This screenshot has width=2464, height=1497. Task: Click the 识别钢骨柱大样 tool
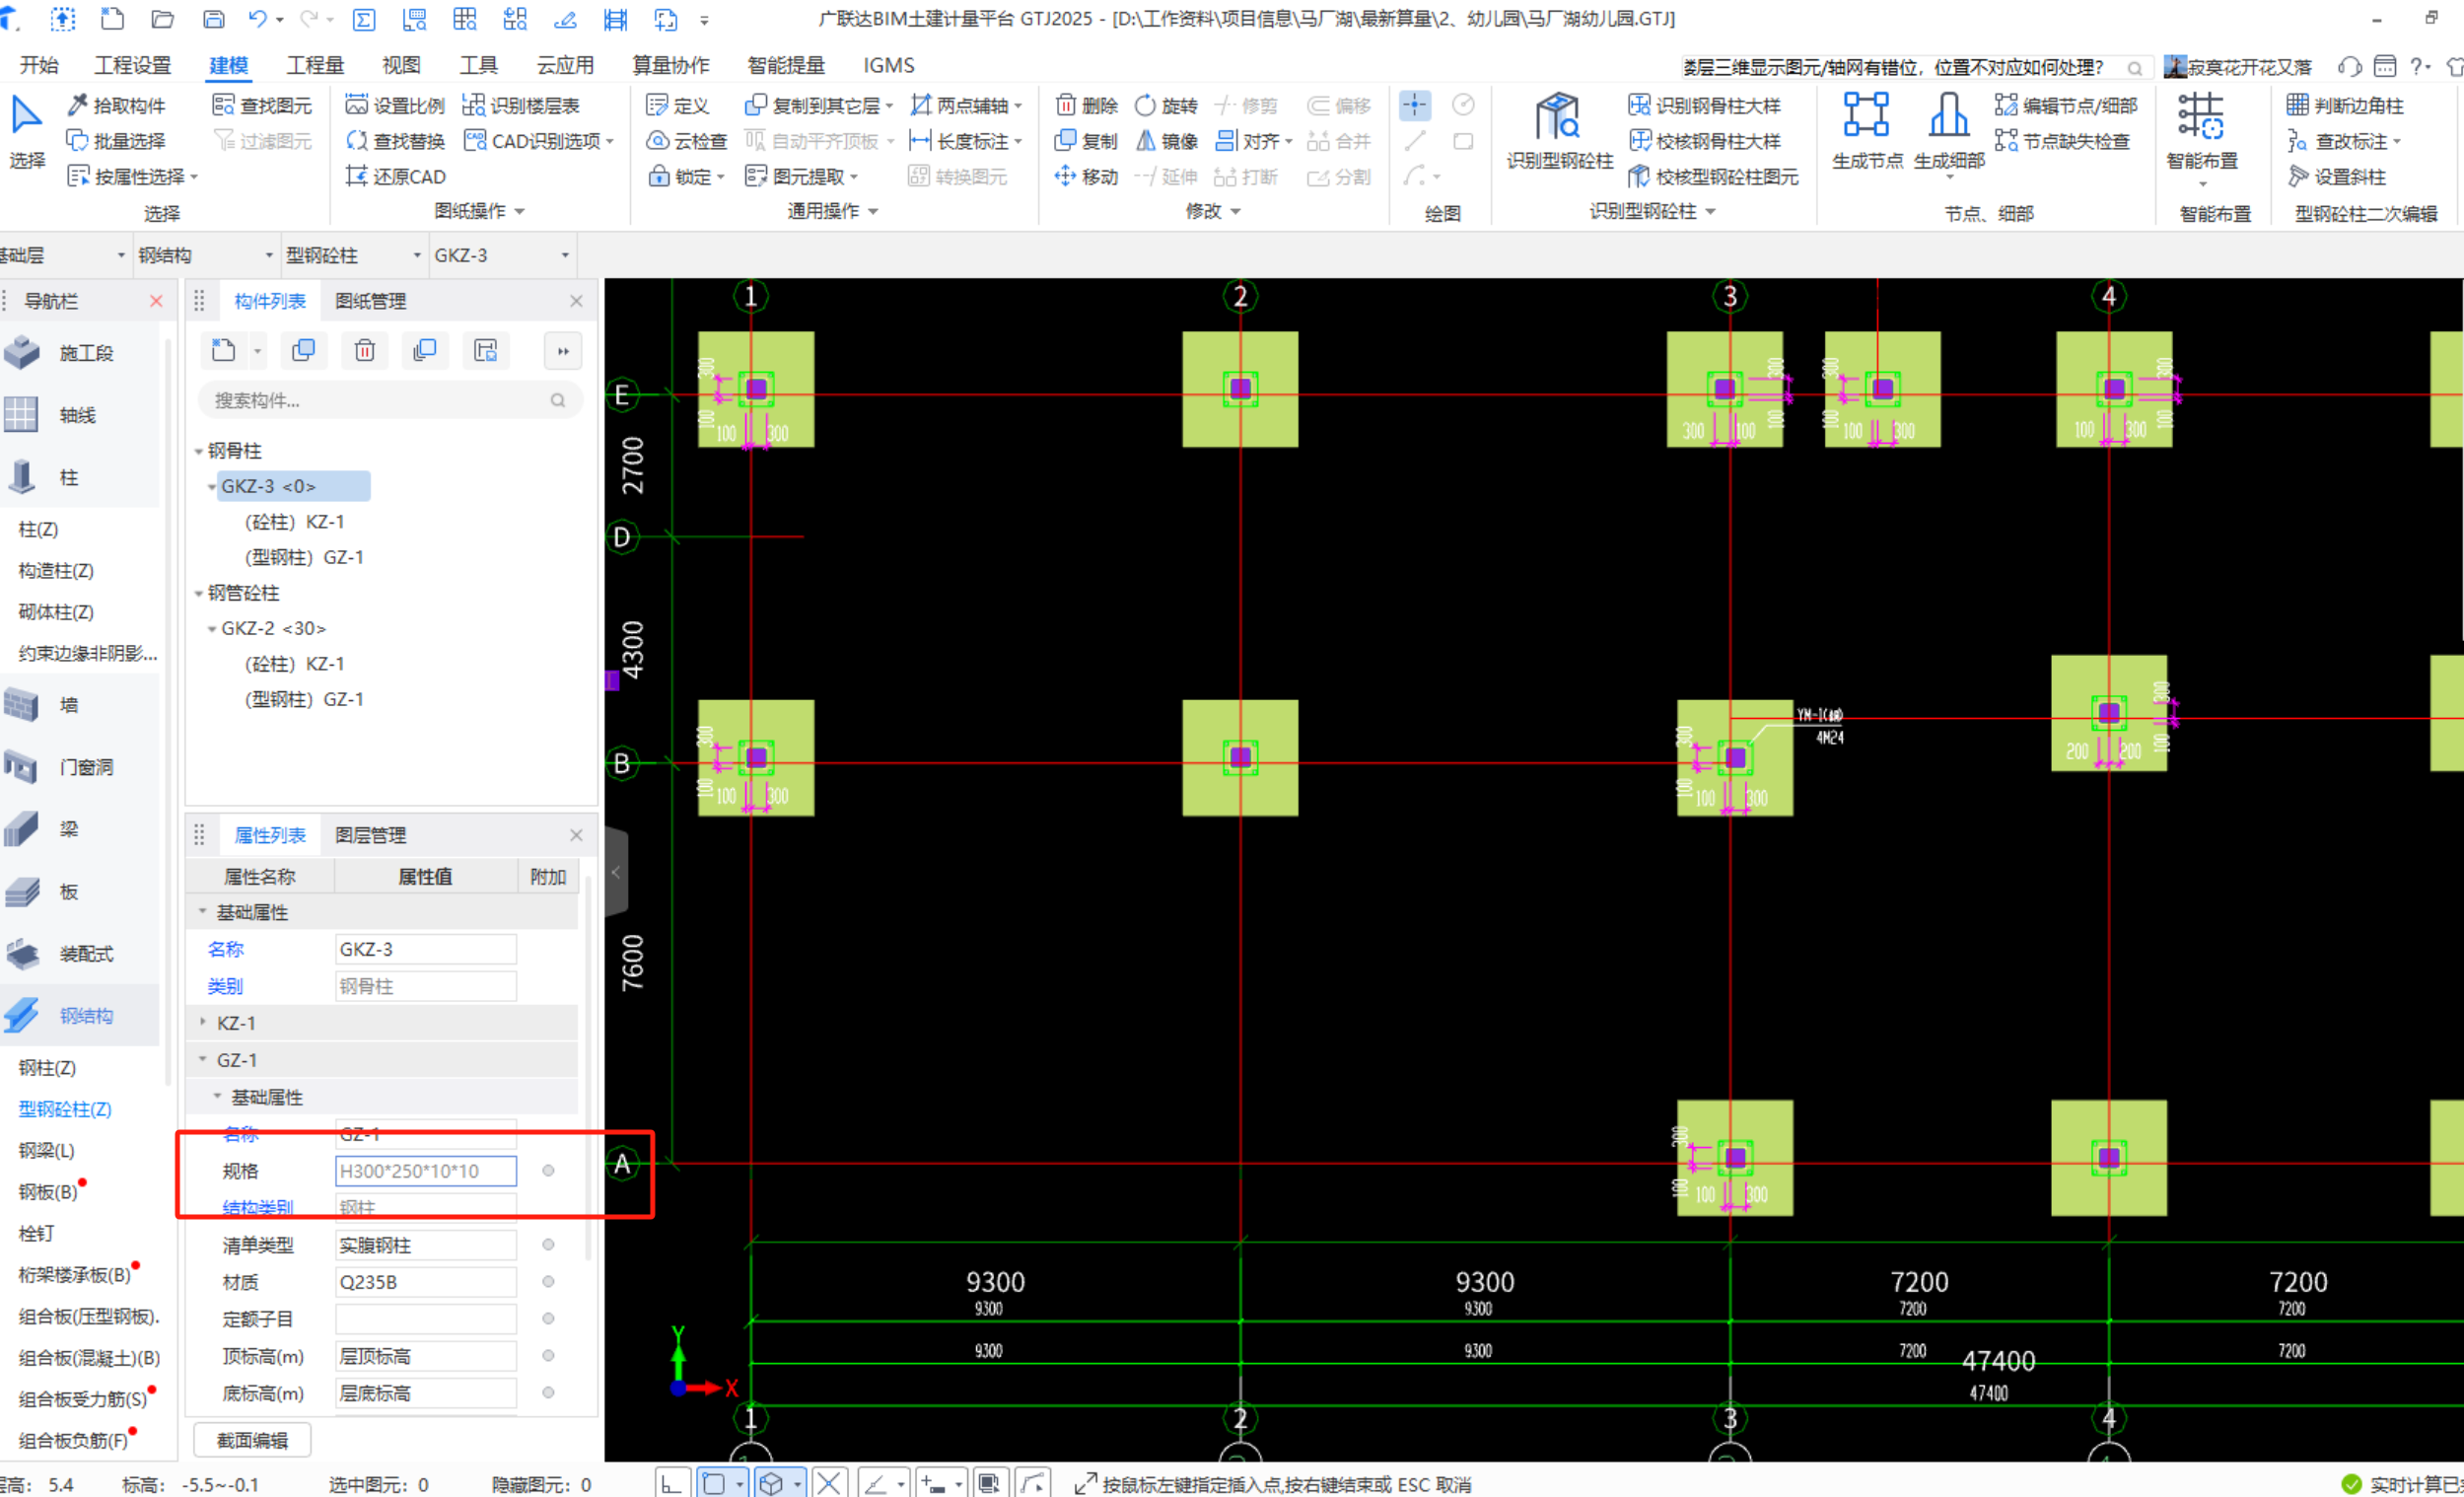click(1705, 106)
